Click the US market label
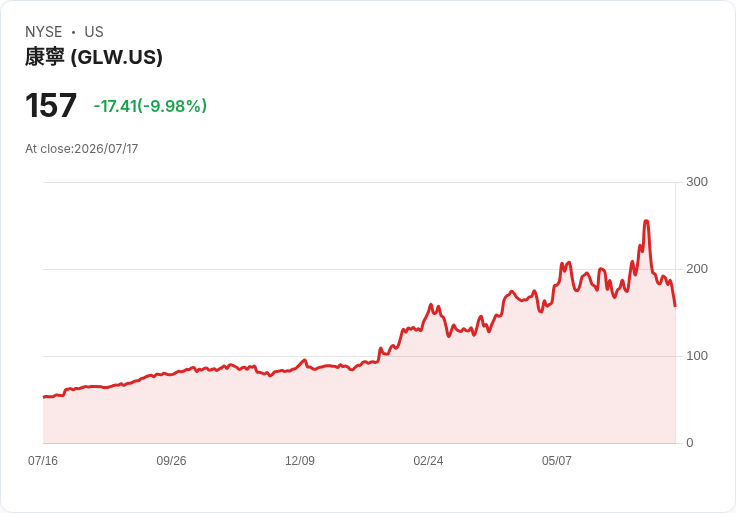The image size is (736, 513). (x=94, y=32)
